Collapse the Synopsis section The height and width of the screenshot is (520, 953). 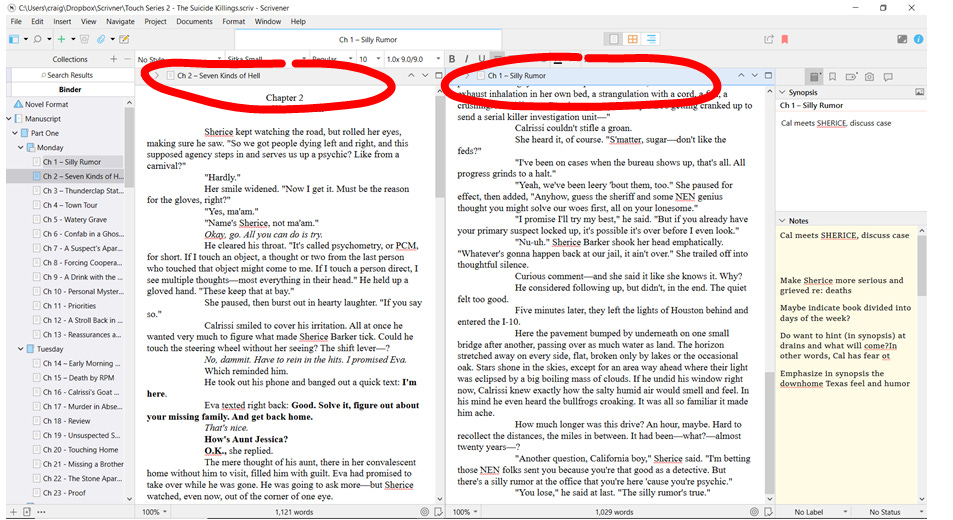(x=783, y=92)
